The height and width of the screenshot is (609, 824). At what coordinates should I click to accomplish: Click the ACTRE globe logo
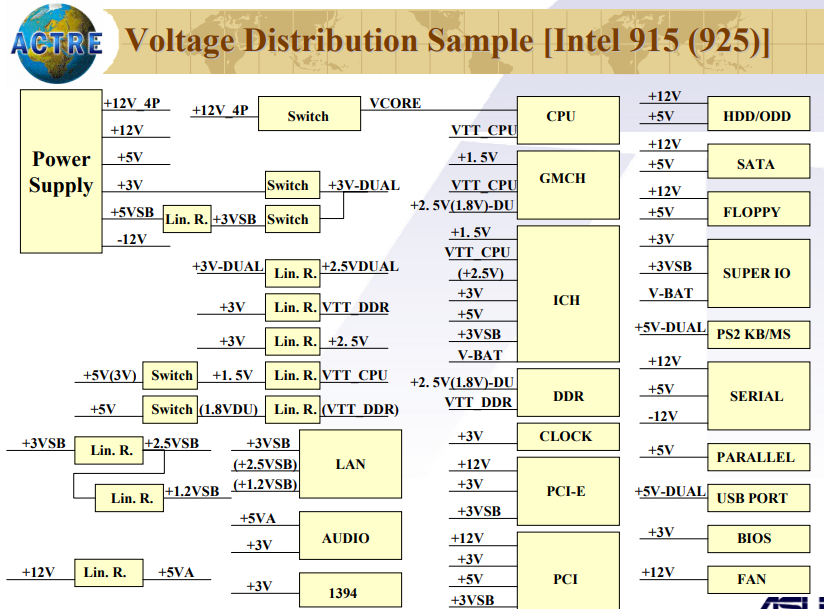coord(56,44)
